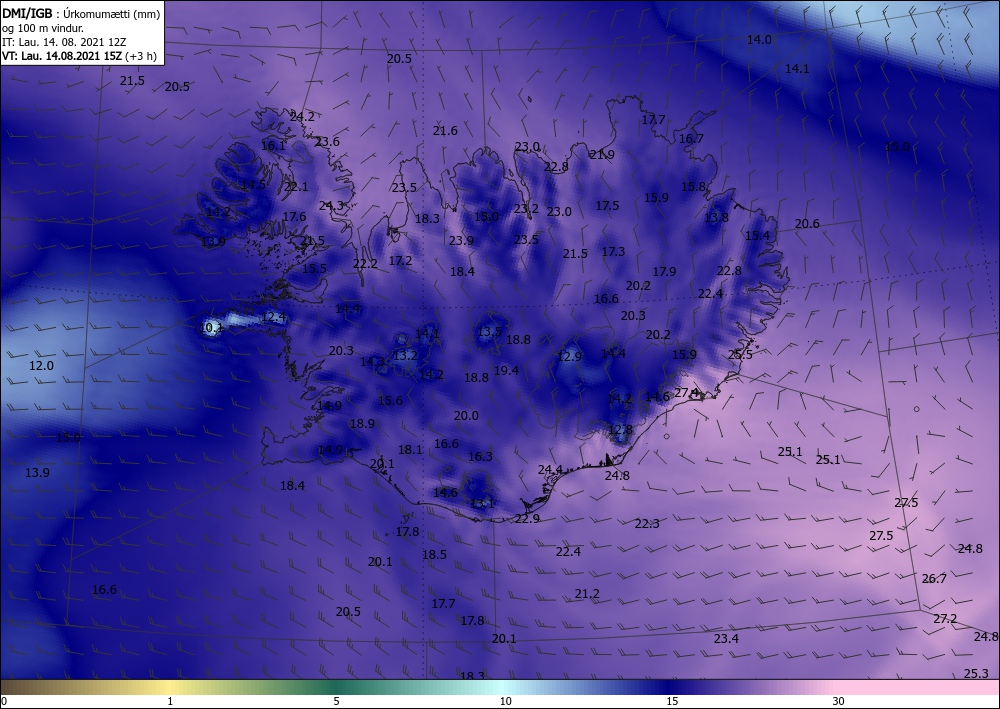Click the map value 17.2
Viewport: 1000px width, 709px height.
(x=401, y=260)
